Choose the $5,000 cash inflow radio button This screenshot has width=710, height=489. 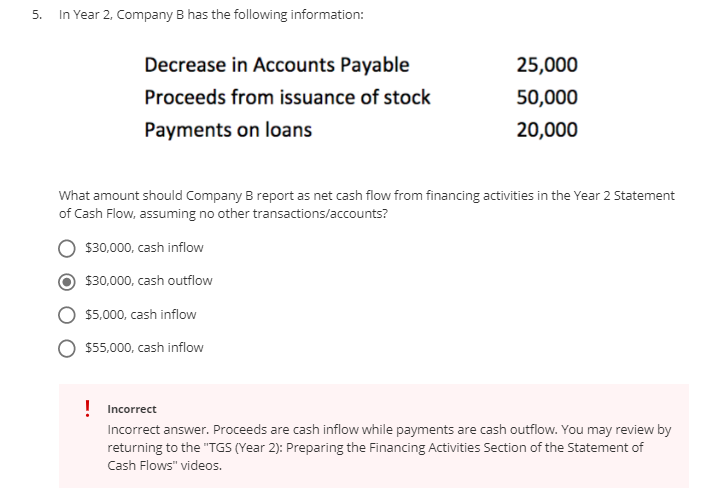67,315
